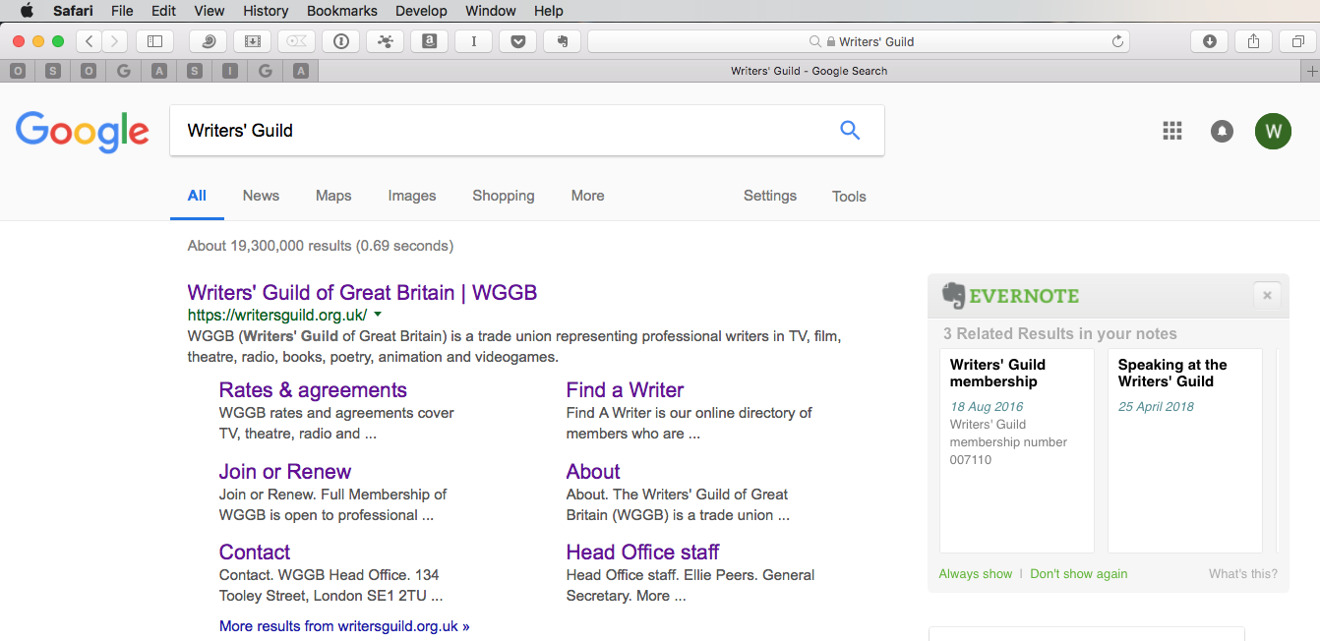
Task: Expand green arrow beside writersguild.org.uk URL
Action: pyautogui.click(x=378, y=315)
